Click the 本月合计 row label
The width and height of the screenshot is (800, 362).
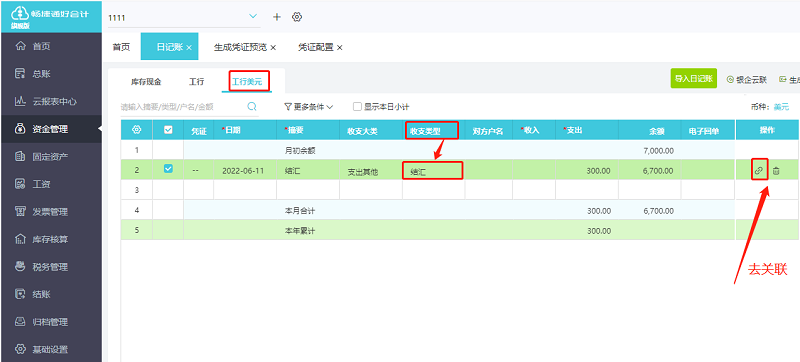300,210
